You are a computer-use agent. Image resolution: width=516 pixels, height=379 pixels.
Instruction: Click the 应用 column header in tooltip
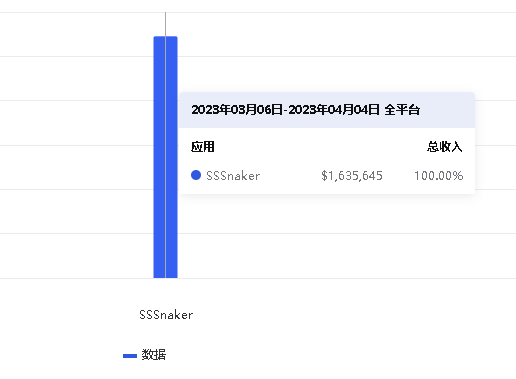(x=203, y=147)
